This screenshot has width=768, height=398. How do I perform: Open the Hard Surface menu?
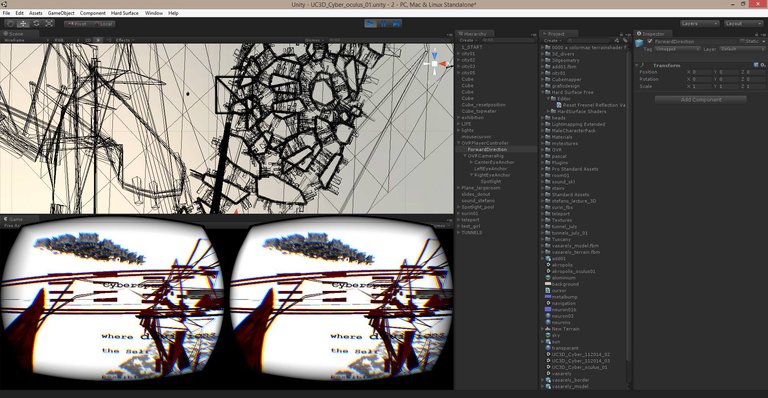(x=124, y=13)
